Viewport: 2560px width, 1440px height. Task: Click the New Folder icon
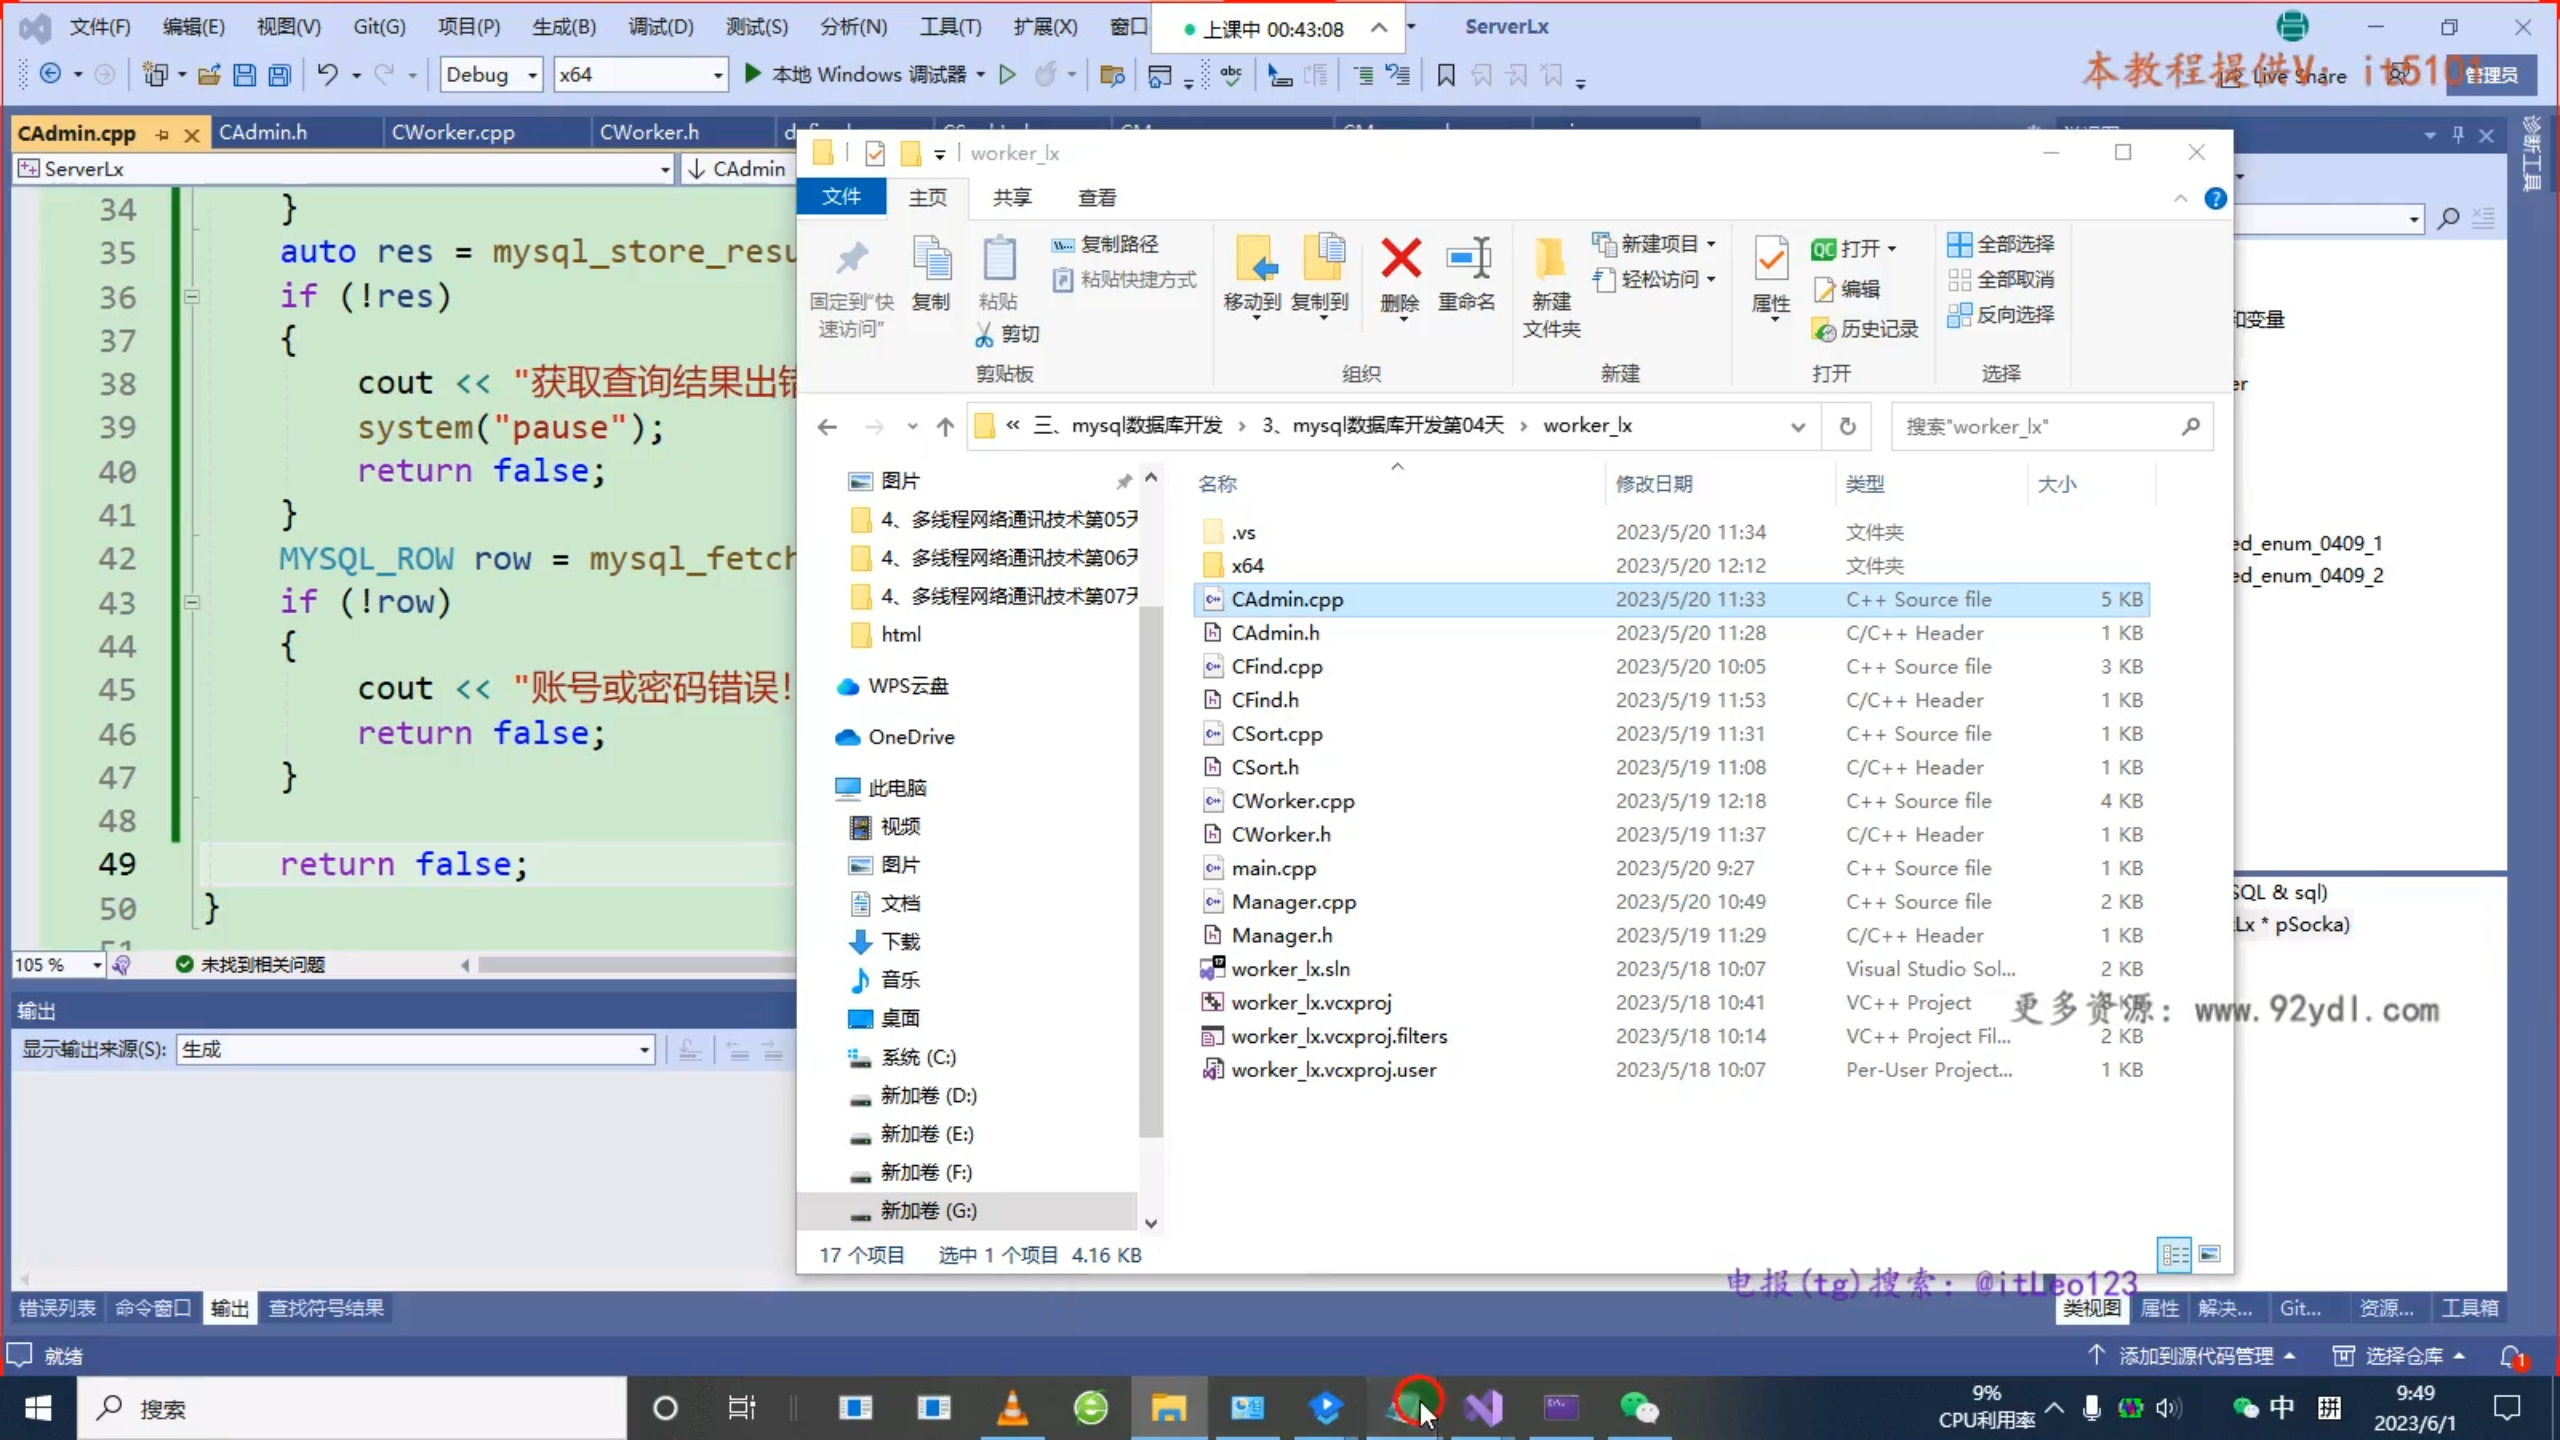1551,262
